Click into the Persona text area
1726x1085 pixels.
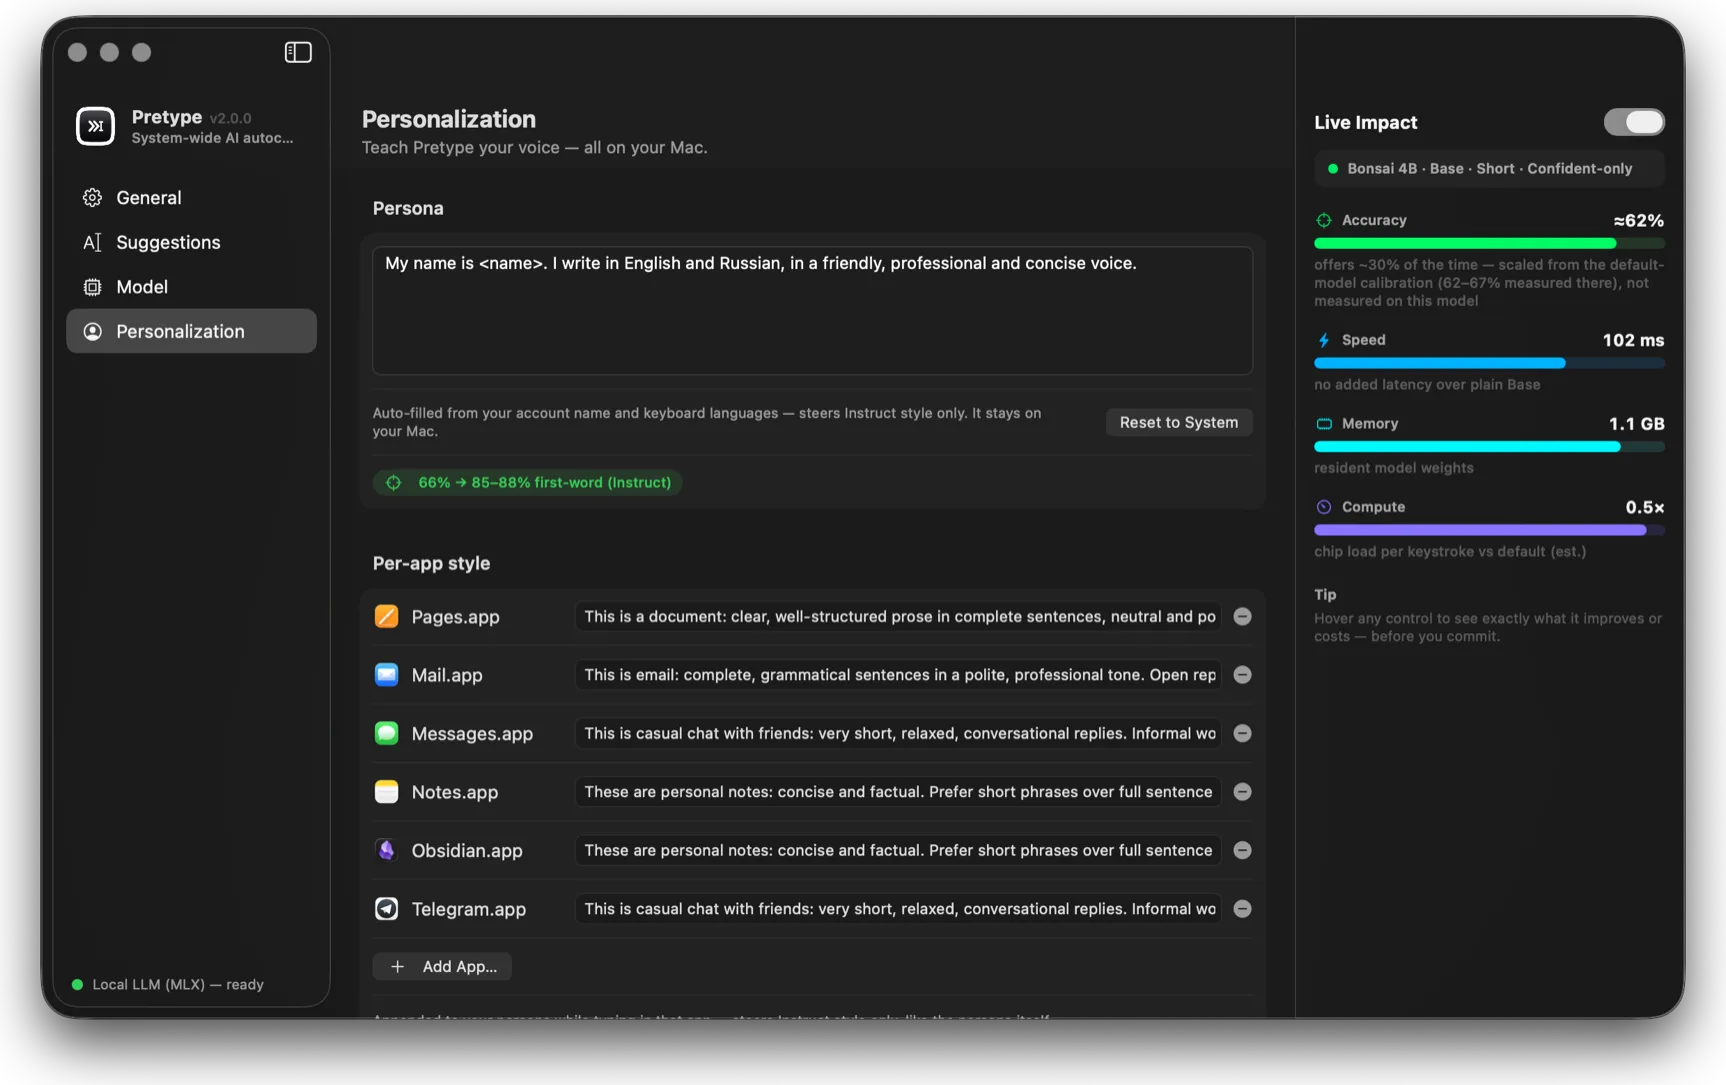tap(812, 311)
